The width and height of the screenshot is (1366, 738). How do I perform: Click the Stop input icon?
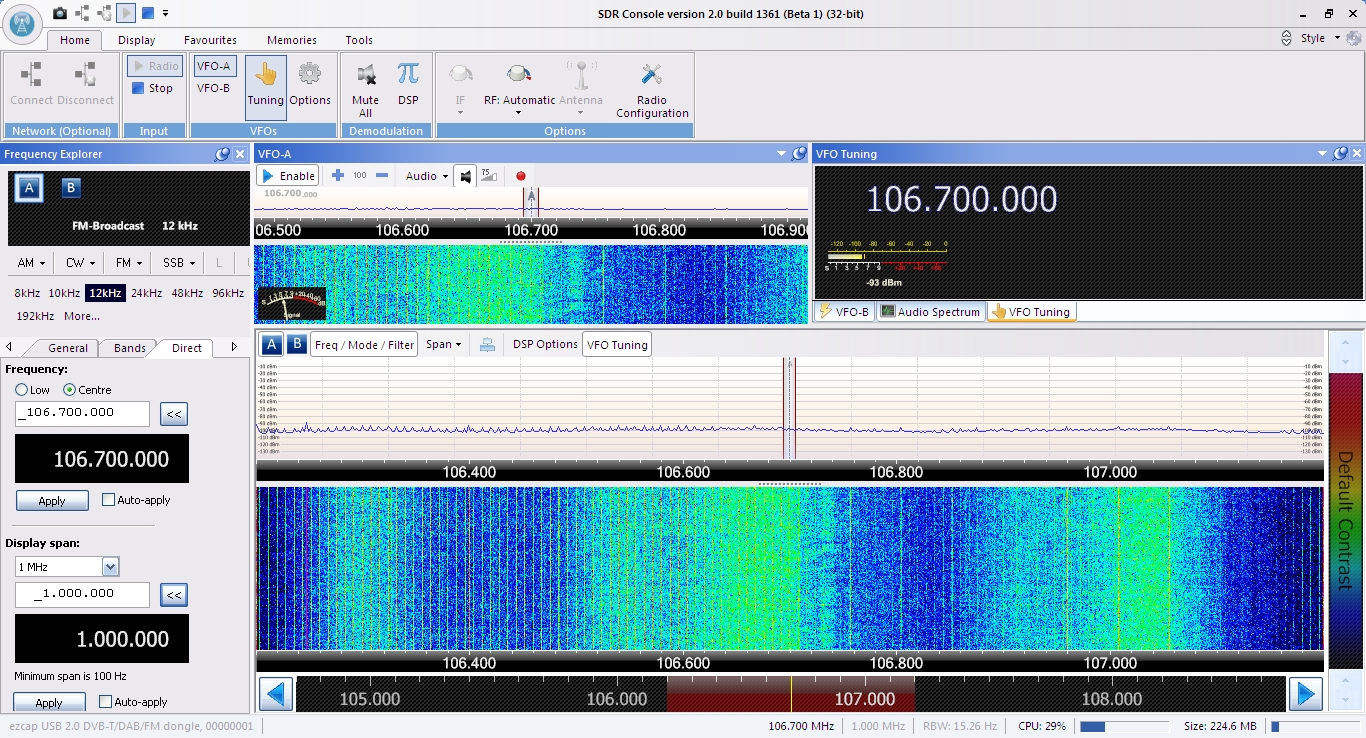139,88
